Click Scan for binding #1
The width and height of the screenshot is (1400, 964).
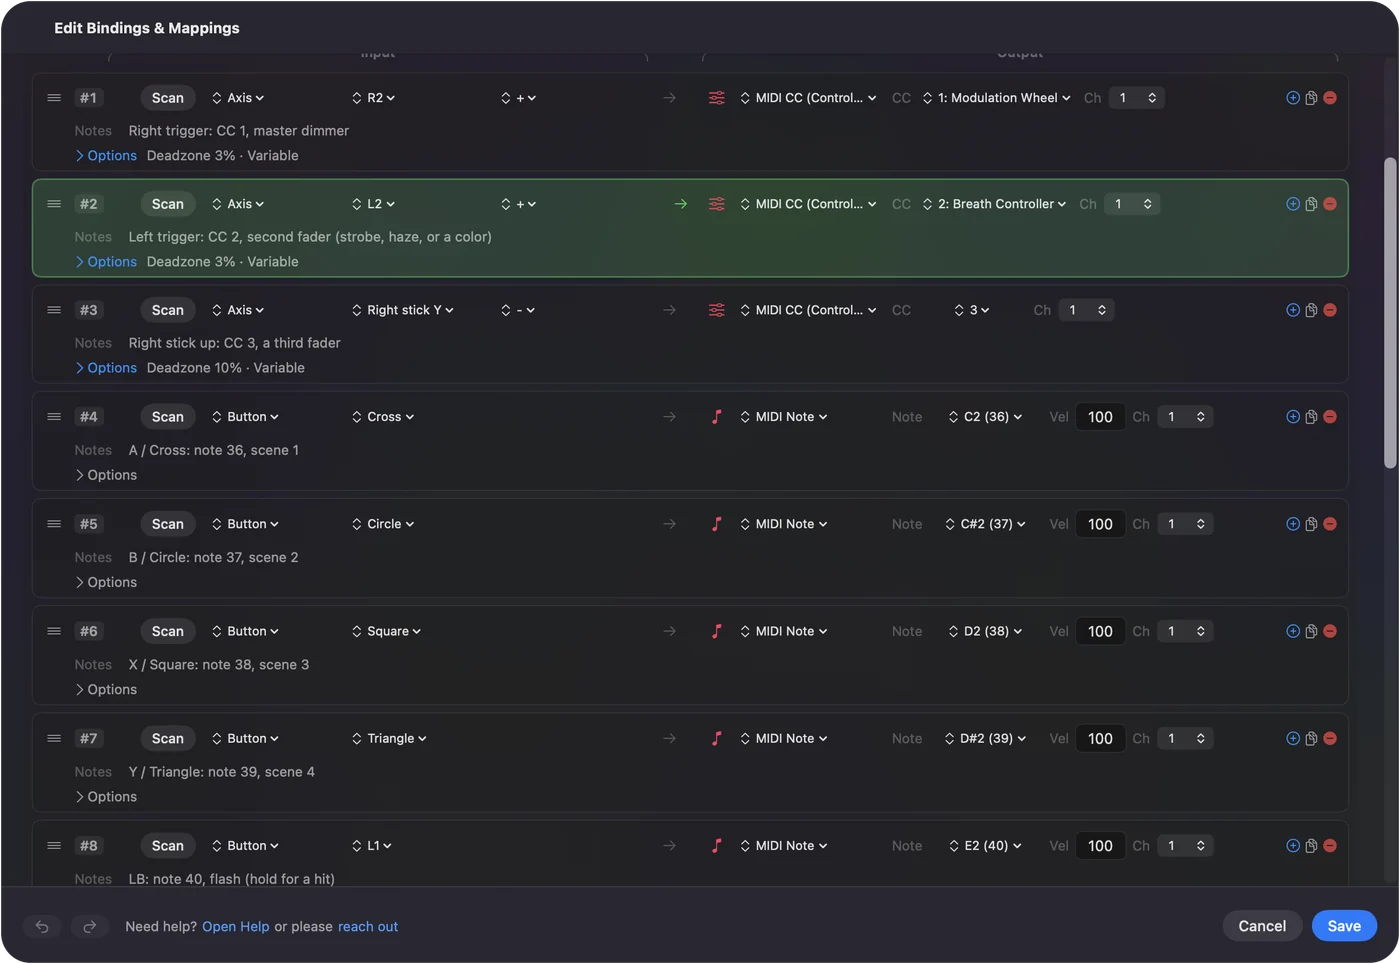tap(168, 98)
